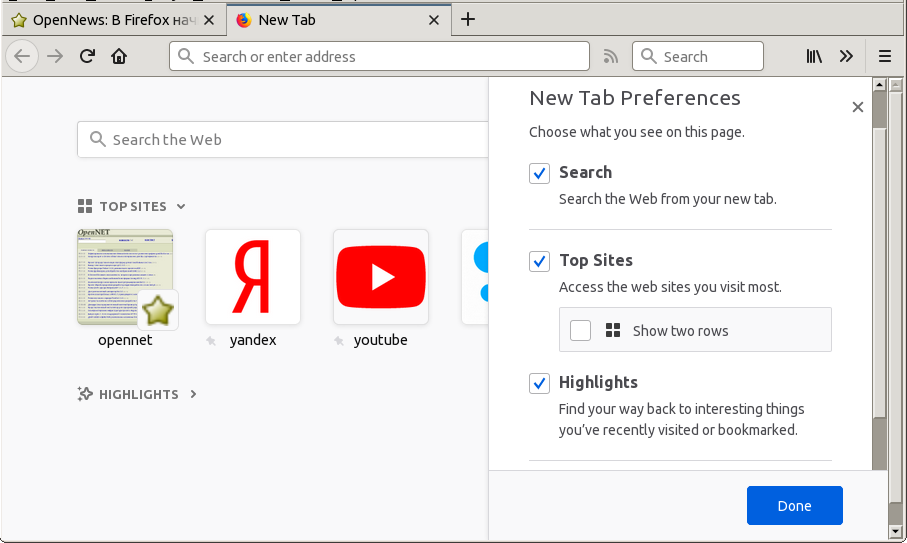
Task: Collapse the Top Sites section chevron
Action: (x=181, y=207)
